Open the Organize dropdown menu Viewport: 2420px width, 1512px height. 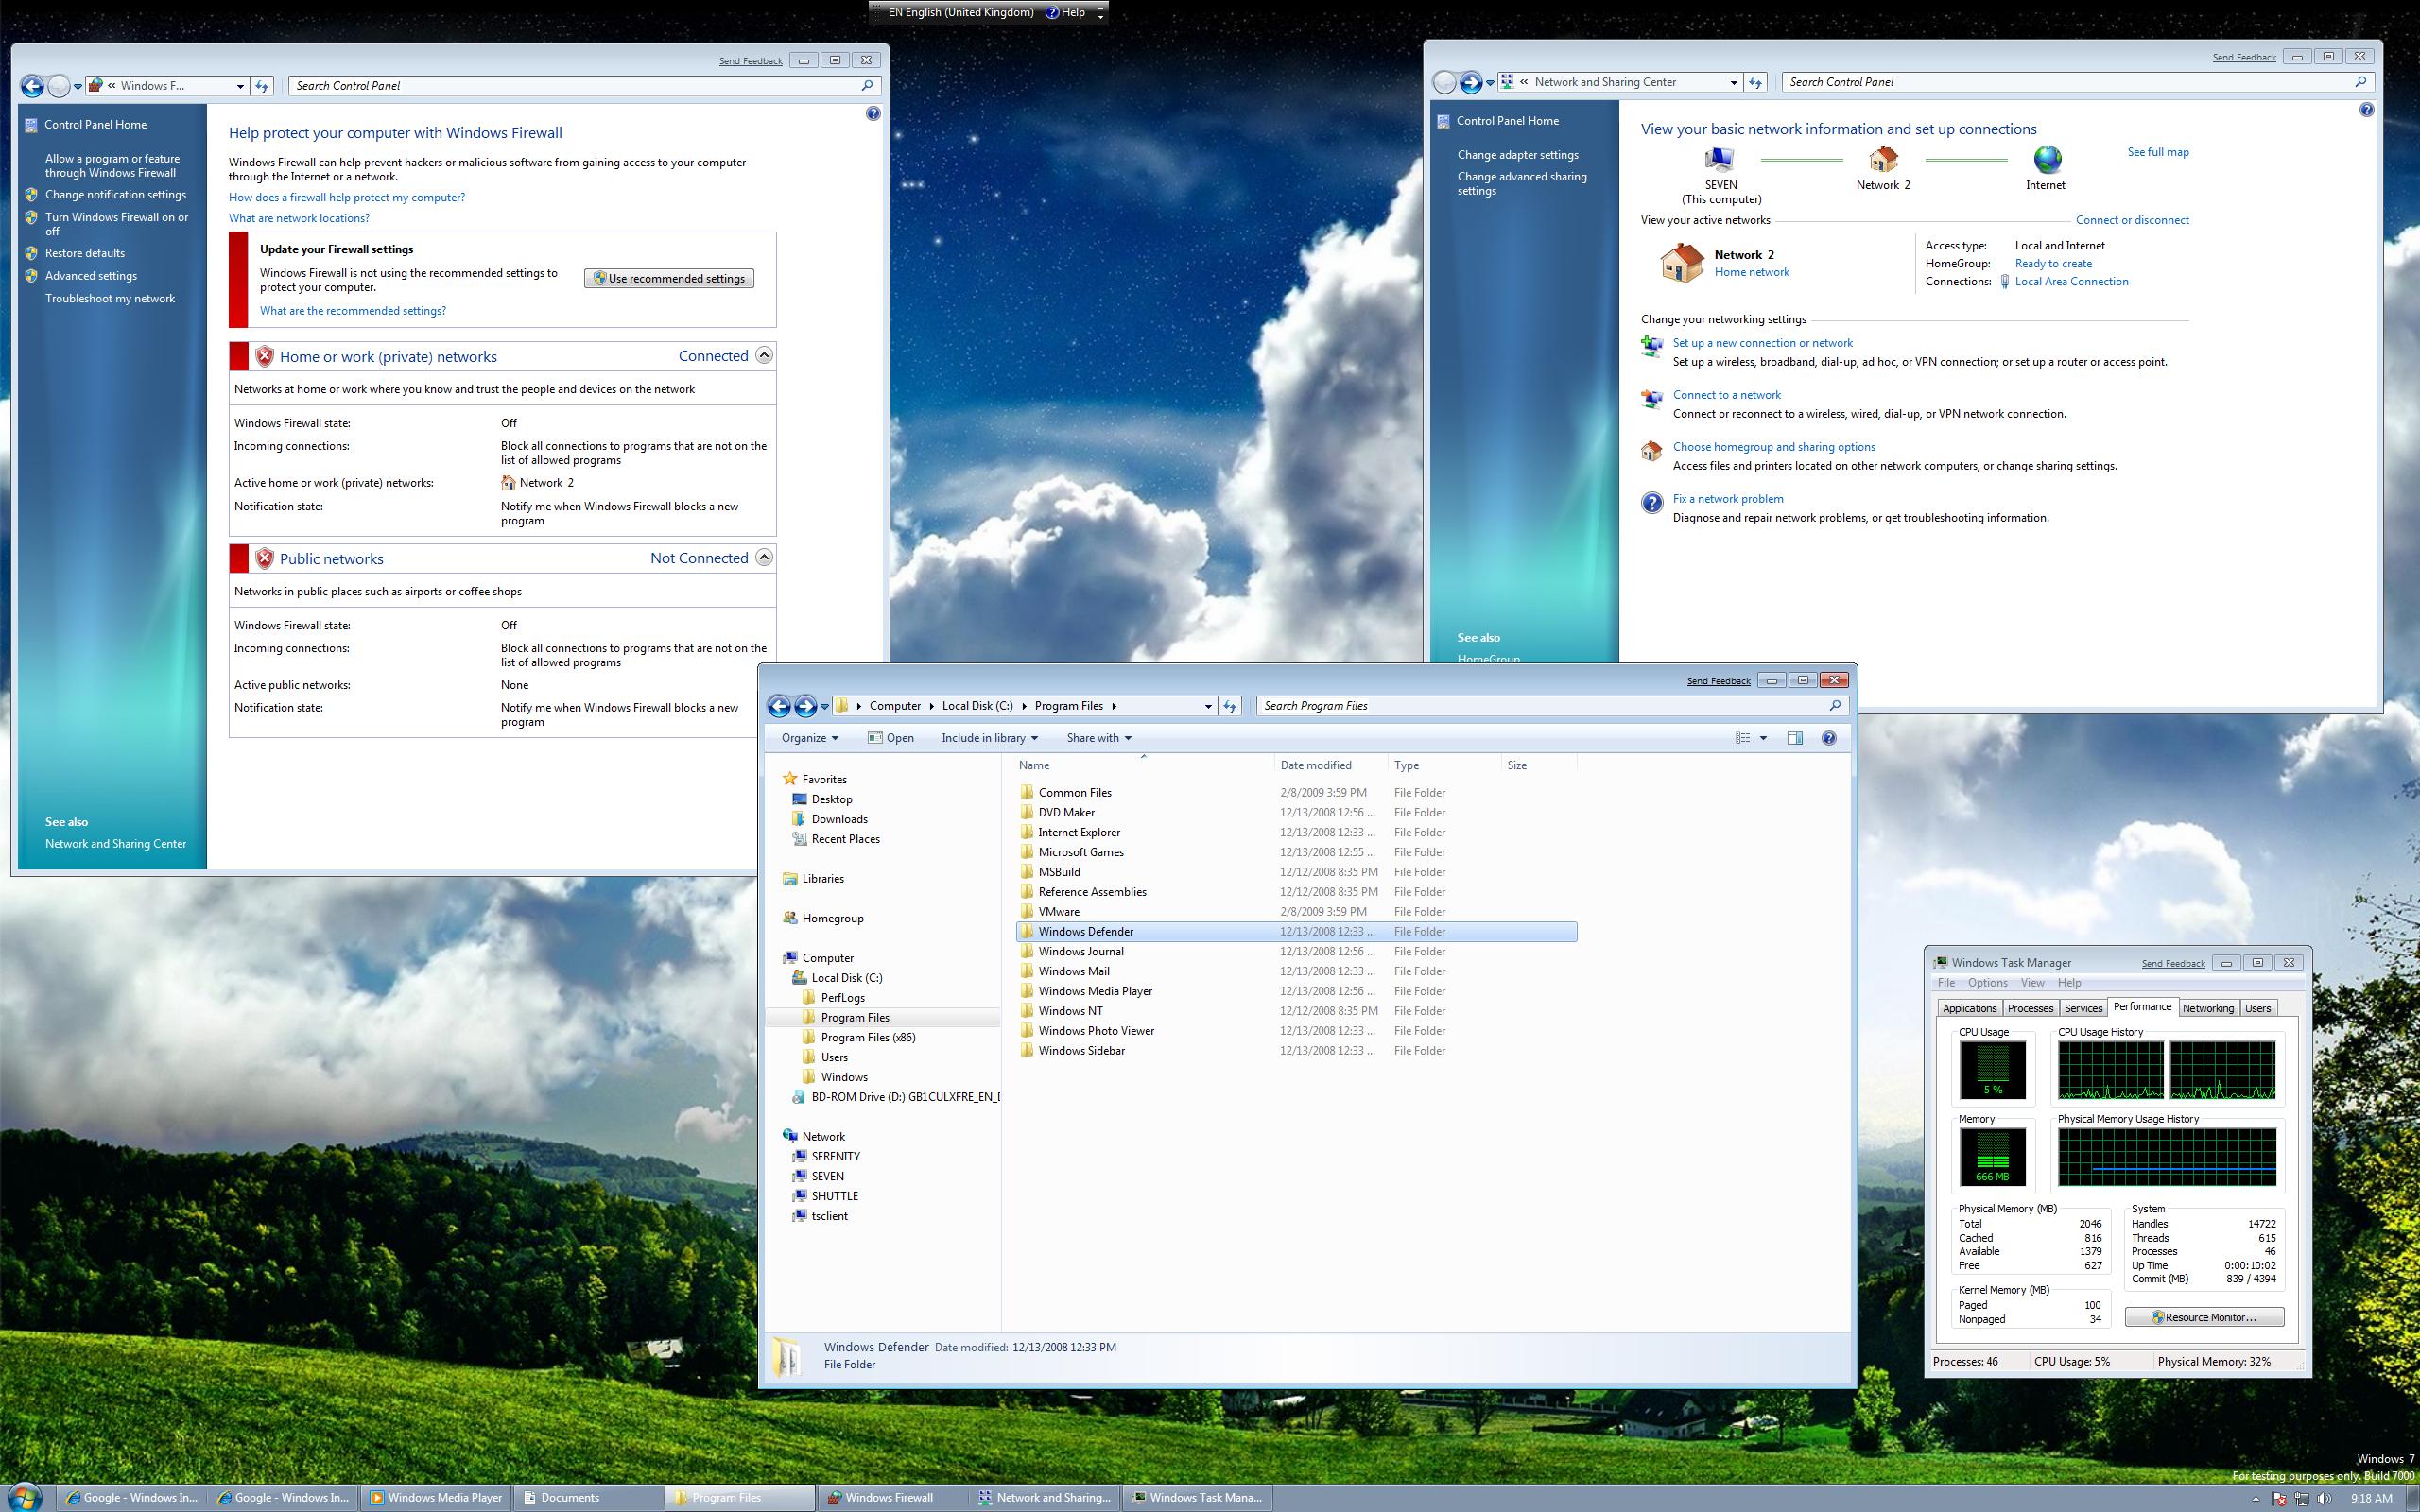pos(809,738)
